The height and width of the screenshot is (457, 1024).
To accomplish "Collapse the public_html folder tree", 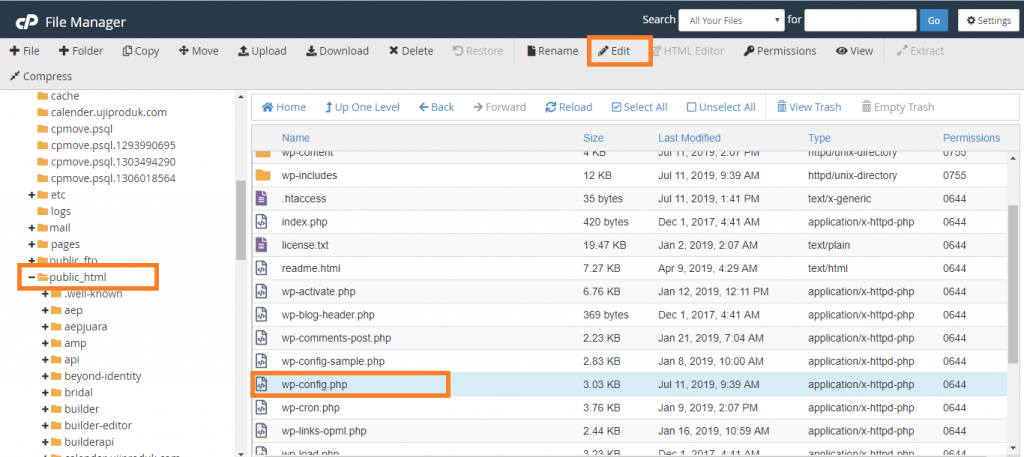I will tap(31, 277).
